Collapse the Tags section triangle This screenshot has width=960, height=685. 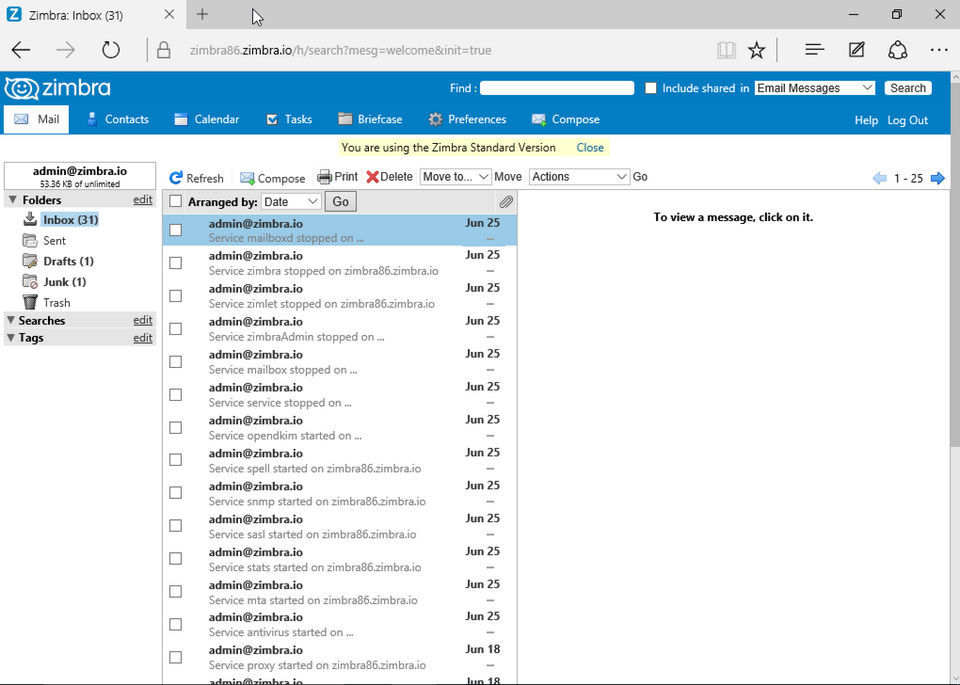pos(11,337)
